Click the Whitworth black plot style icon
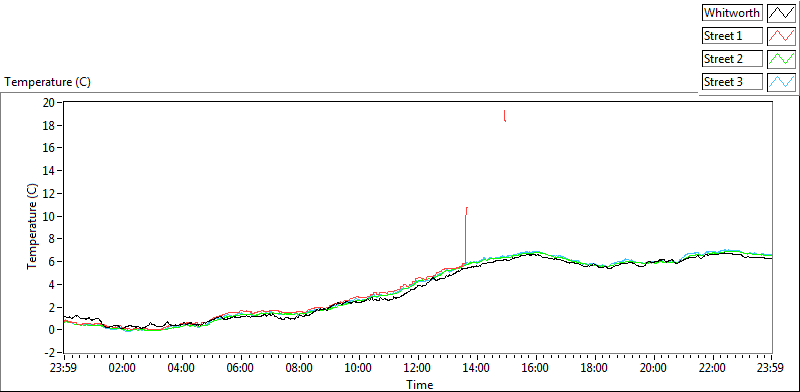 (782, 13)
